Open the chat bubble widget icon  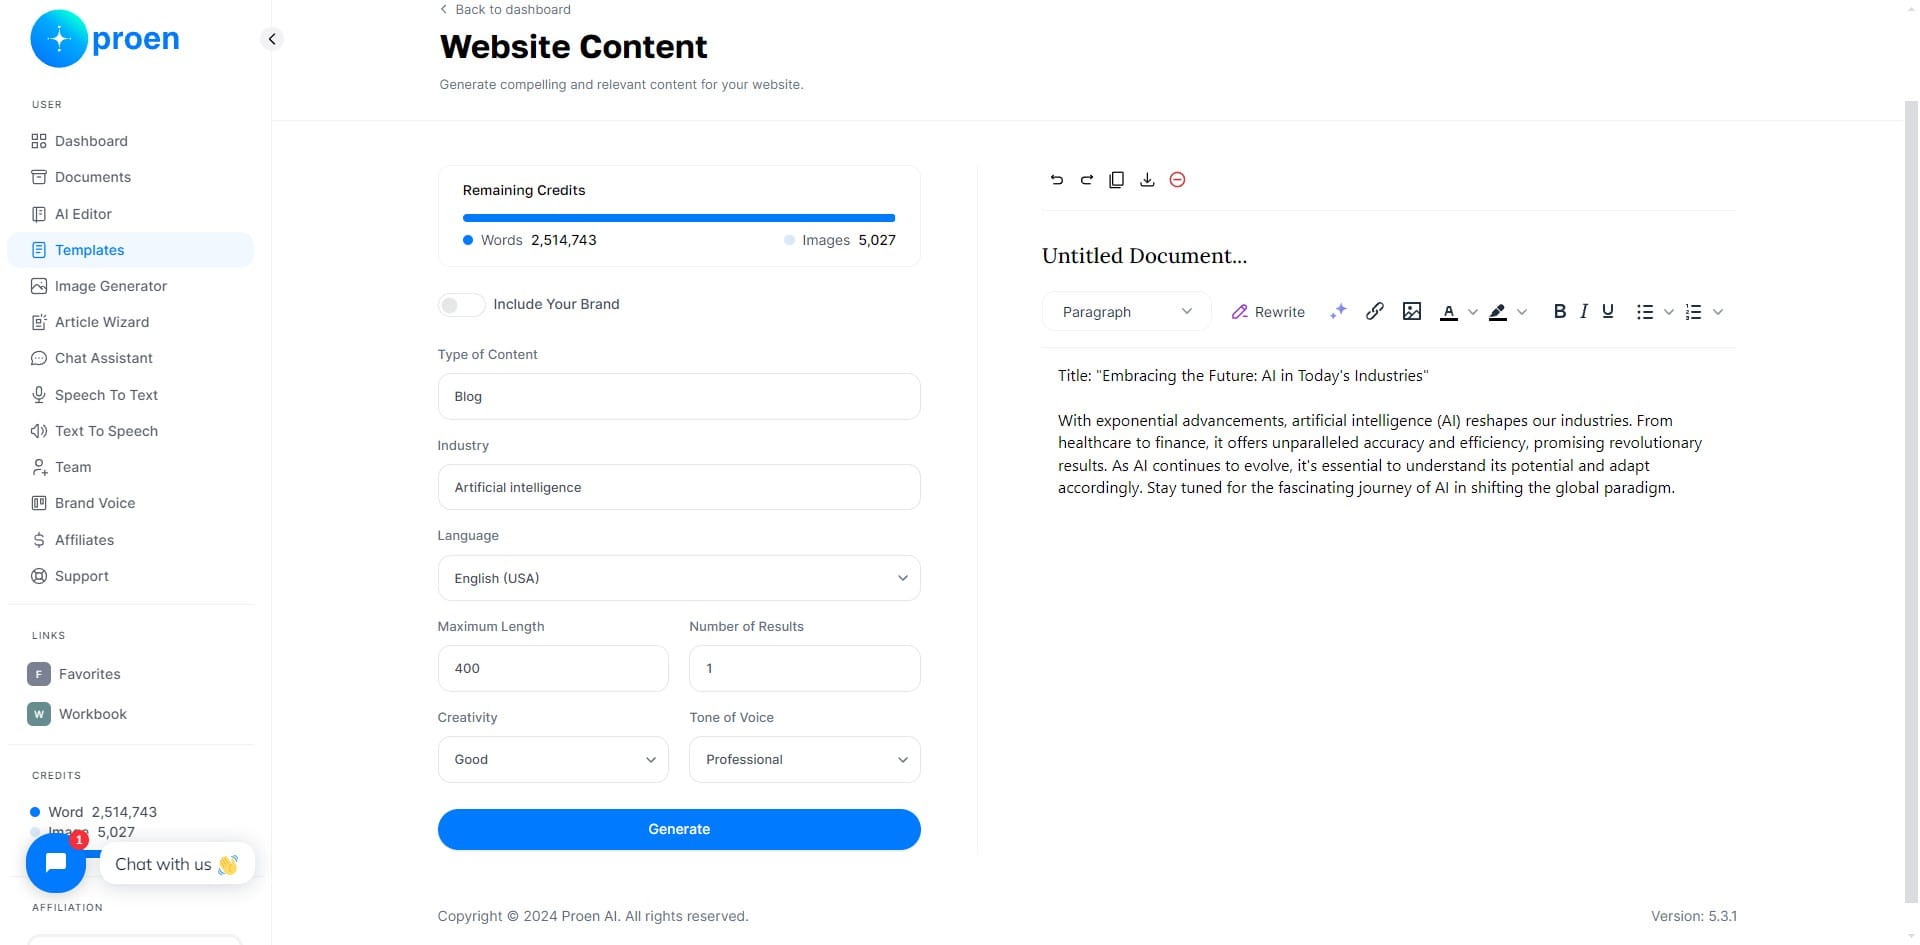tap(56, 863)
